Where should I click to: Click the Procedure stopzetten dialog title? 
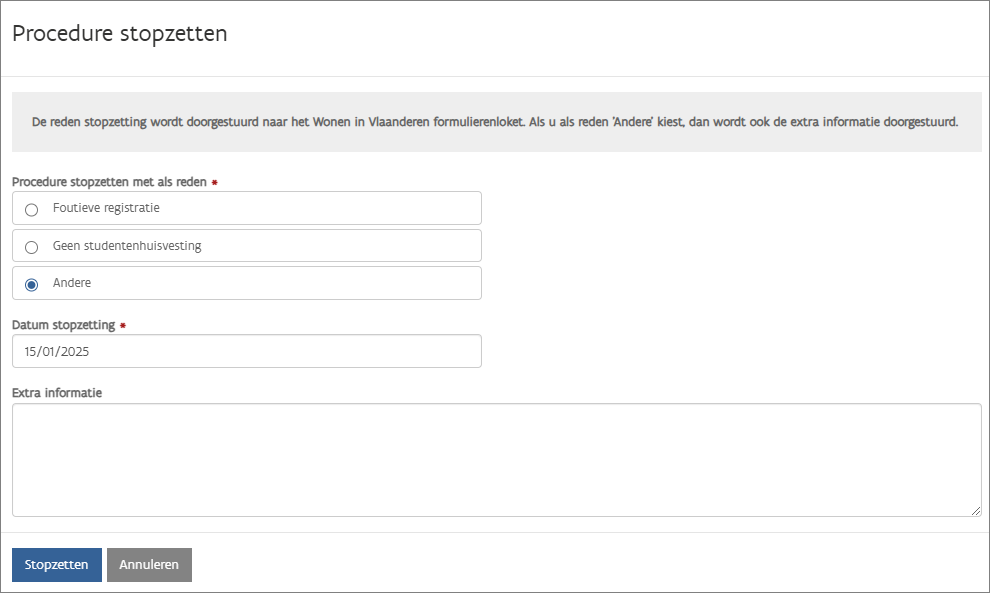coord(120,34)
